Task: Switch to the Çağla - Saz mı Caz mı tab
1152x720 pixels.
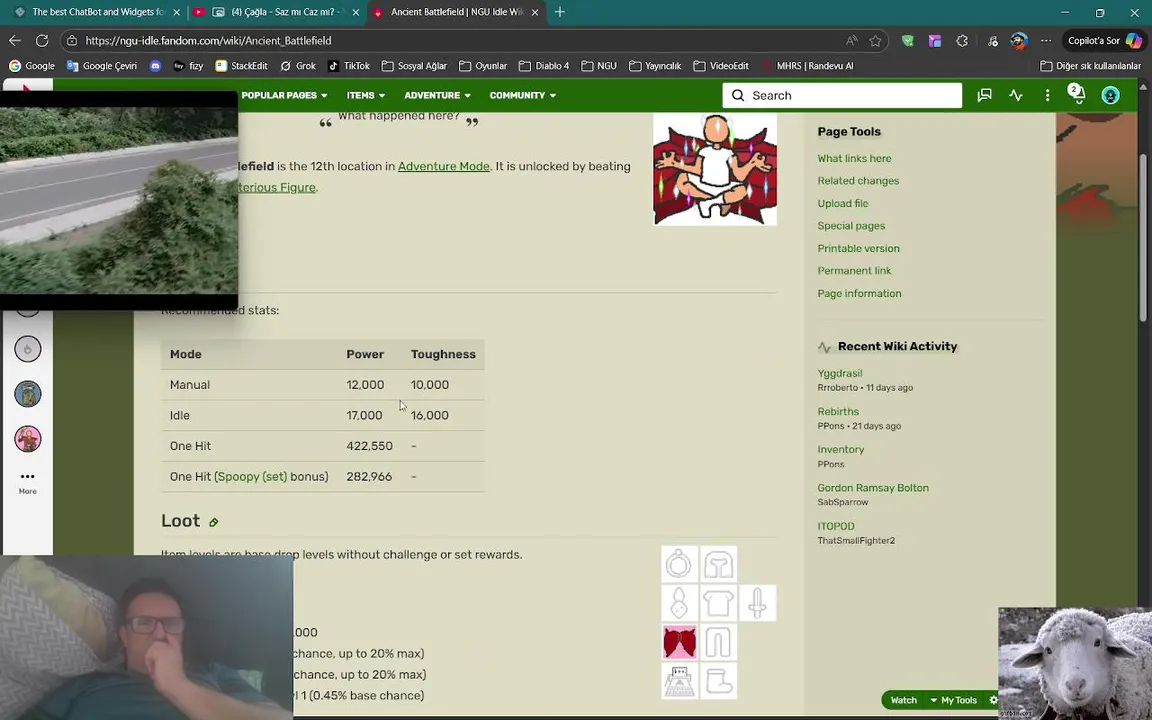Action: (276, 12)
